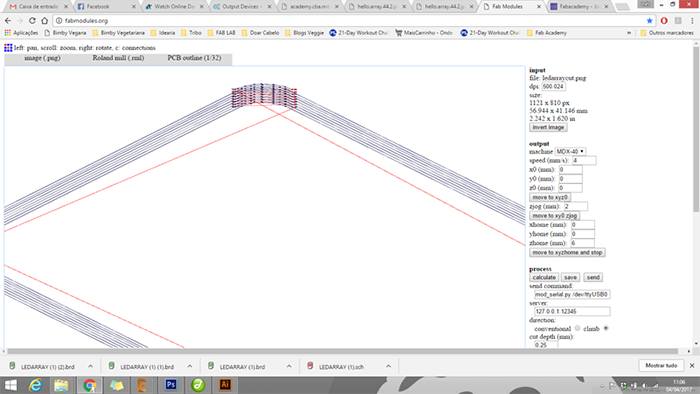Image resolution: width=700 pixels, height=394 pixels.
Task: Open Outros marcadores bookmarks folder
Action: pos(667,33)
